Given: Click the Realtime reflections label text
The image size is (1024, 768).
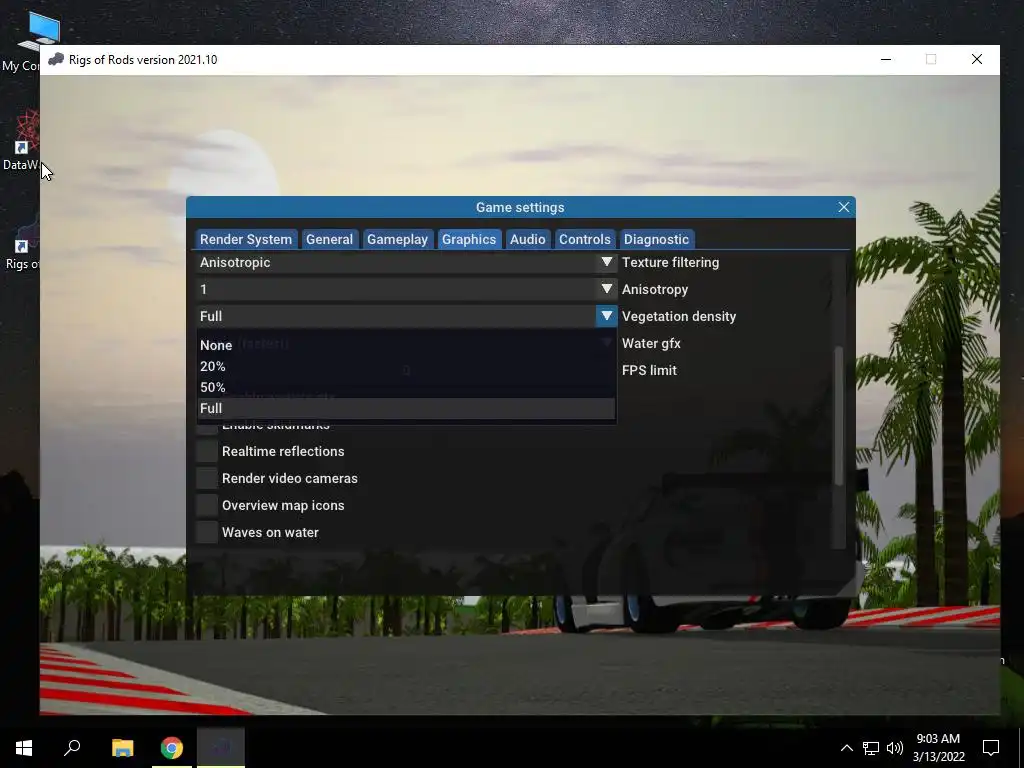Looking at the screenshot, I should (x=283, y=451).
